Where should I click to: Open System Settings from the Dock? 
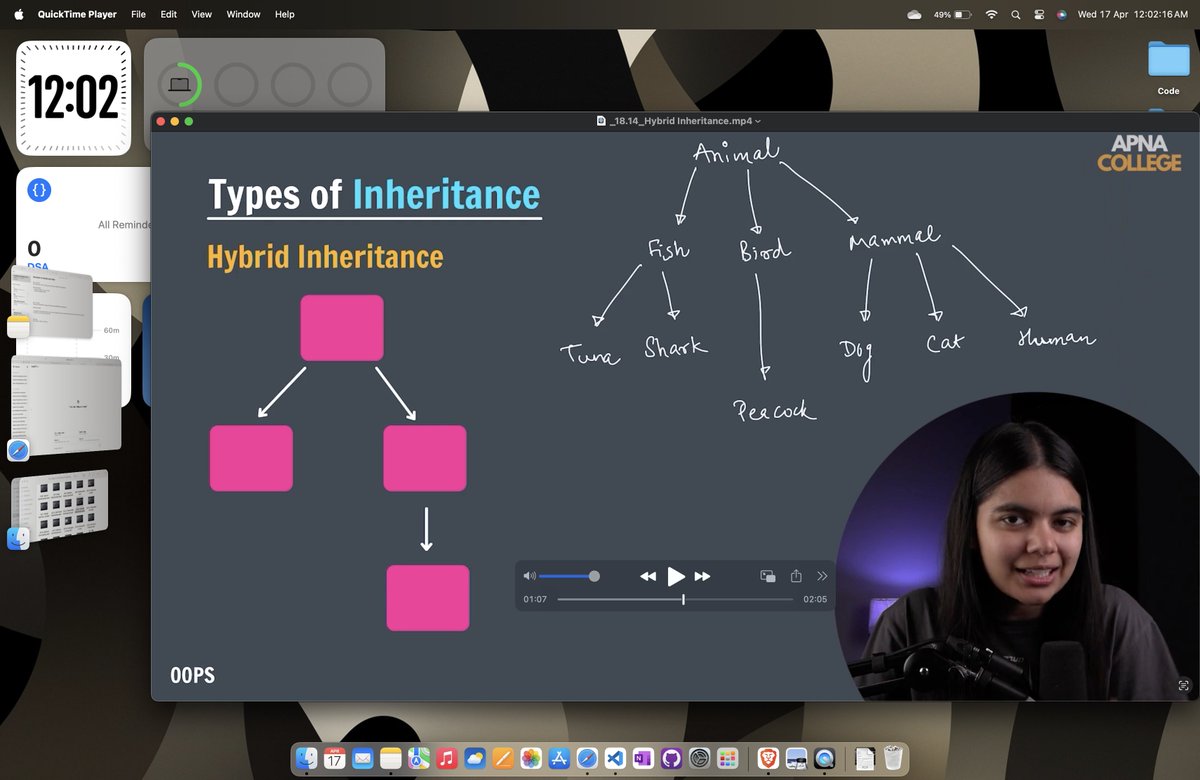point(700,758)
